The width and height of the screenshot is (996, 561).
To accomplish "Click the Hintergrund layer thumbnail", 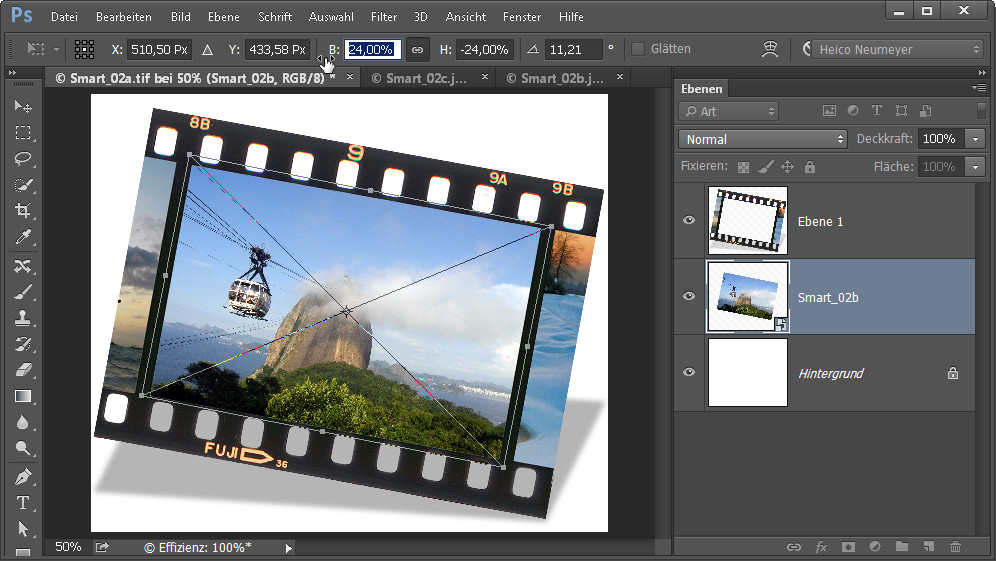I will tap(747, 373).
